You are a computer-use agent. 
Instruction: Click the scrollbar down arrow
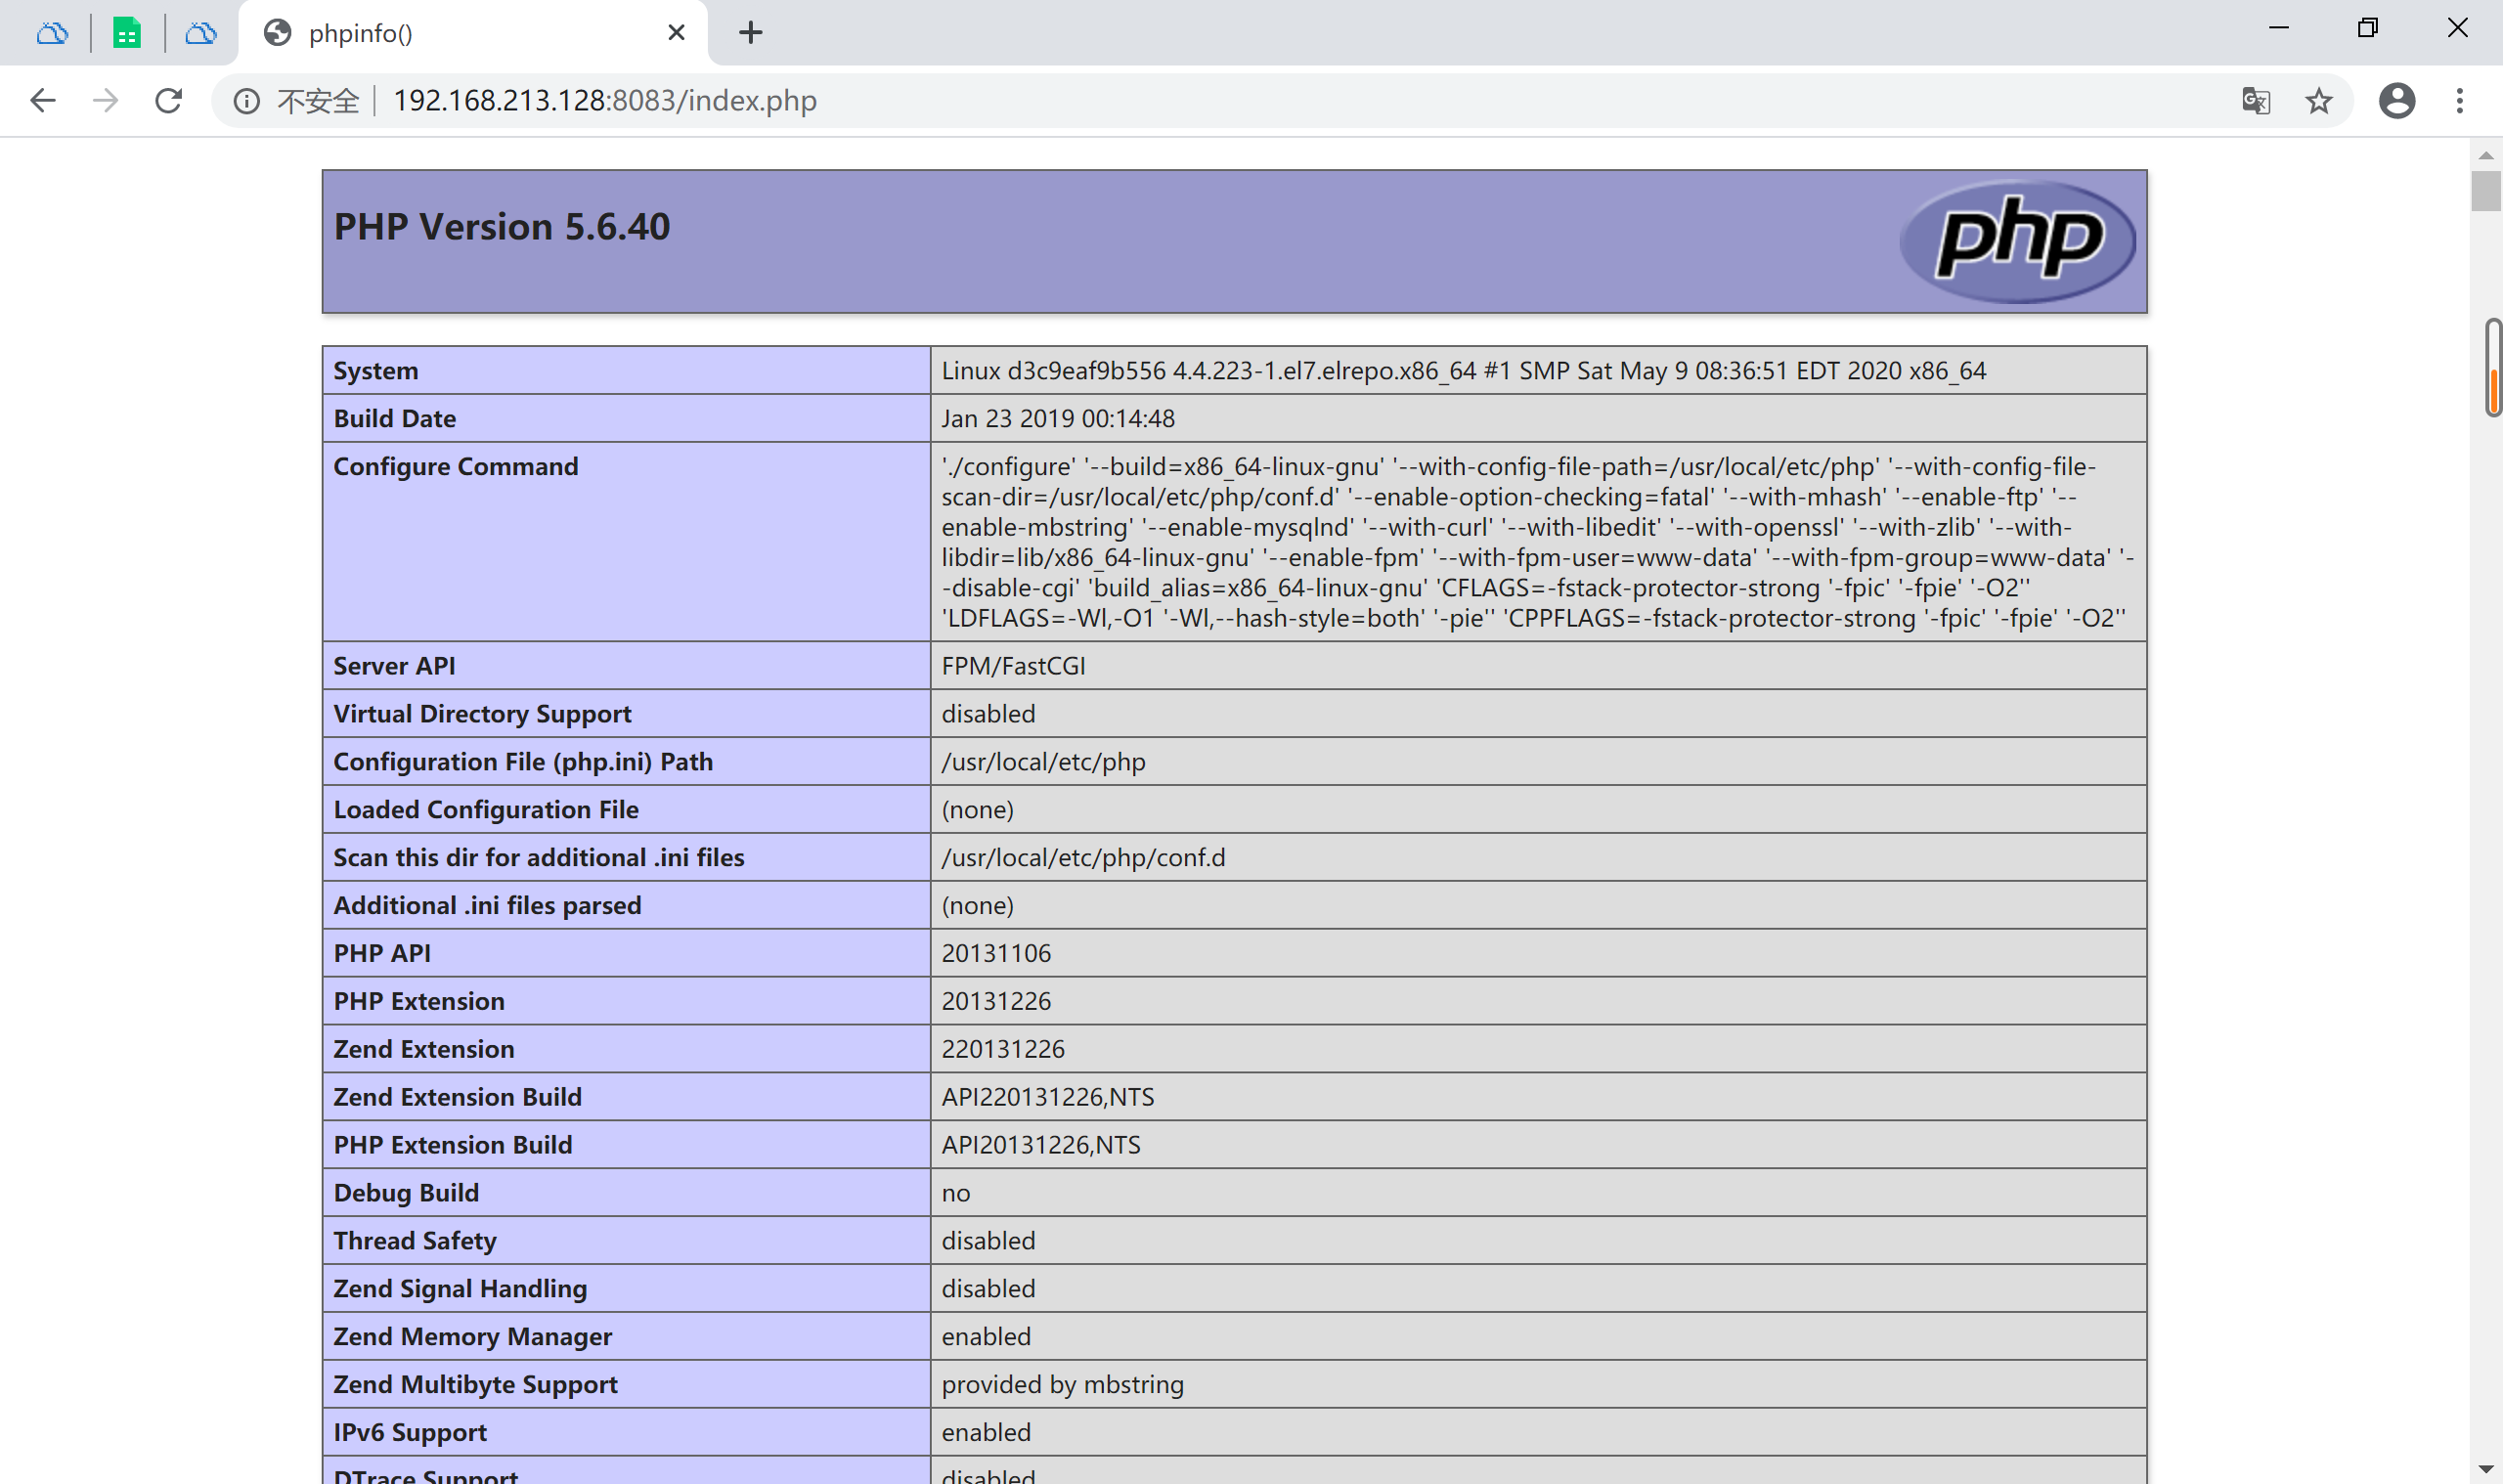(x=2485, y=1469)
